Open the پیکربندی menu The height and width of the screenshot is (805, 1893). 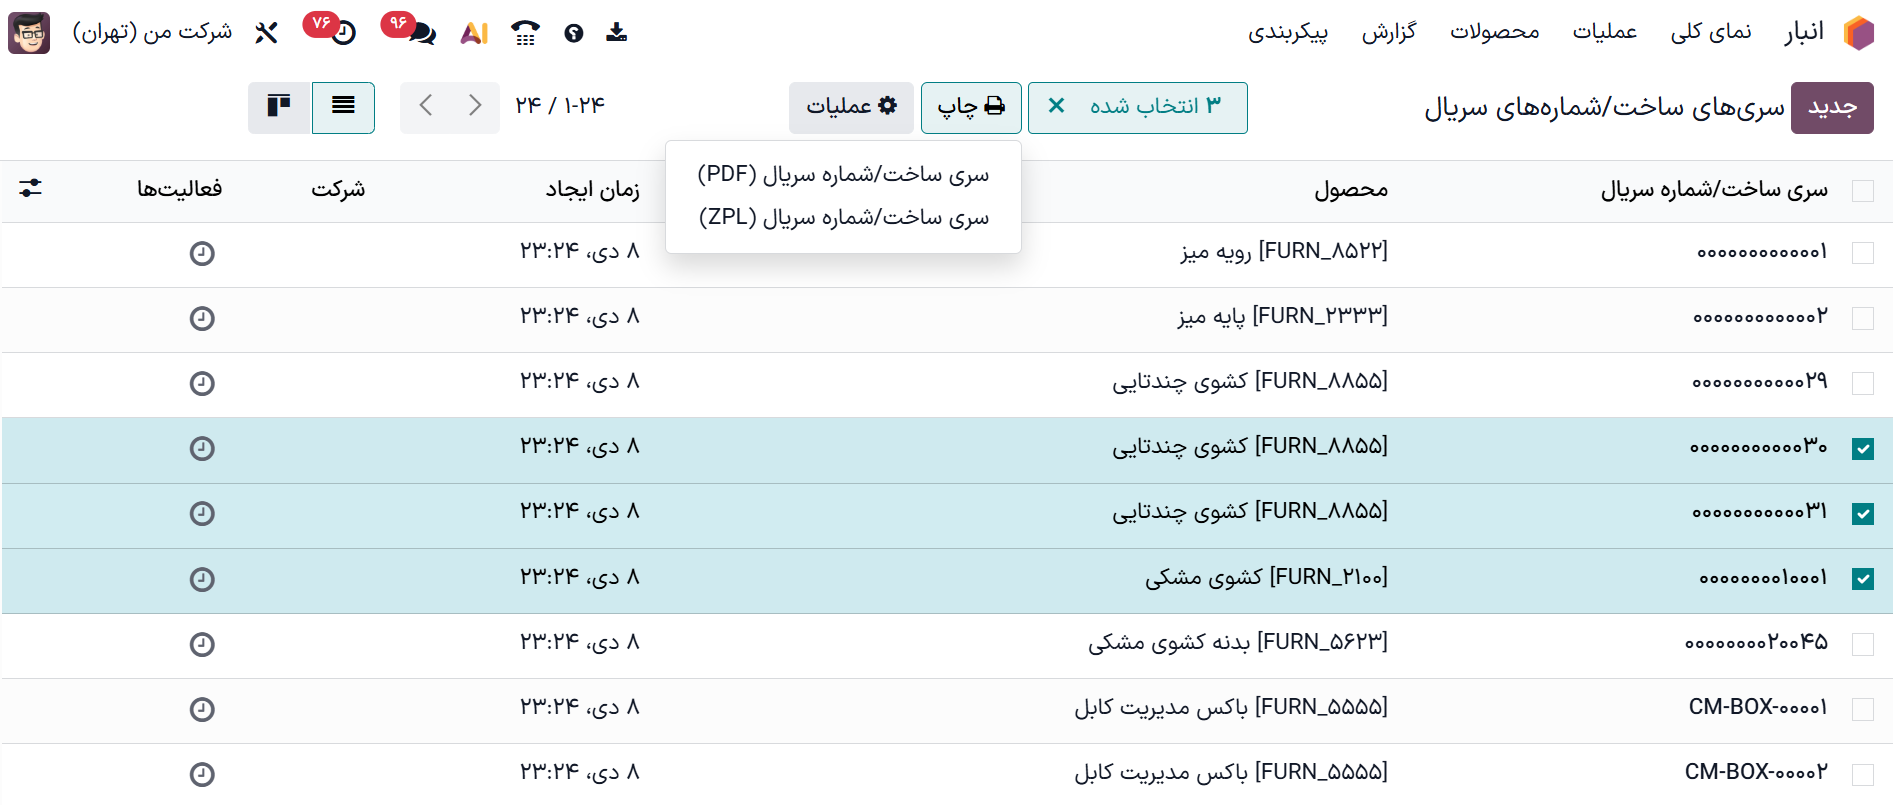[x=1288, y=33]
